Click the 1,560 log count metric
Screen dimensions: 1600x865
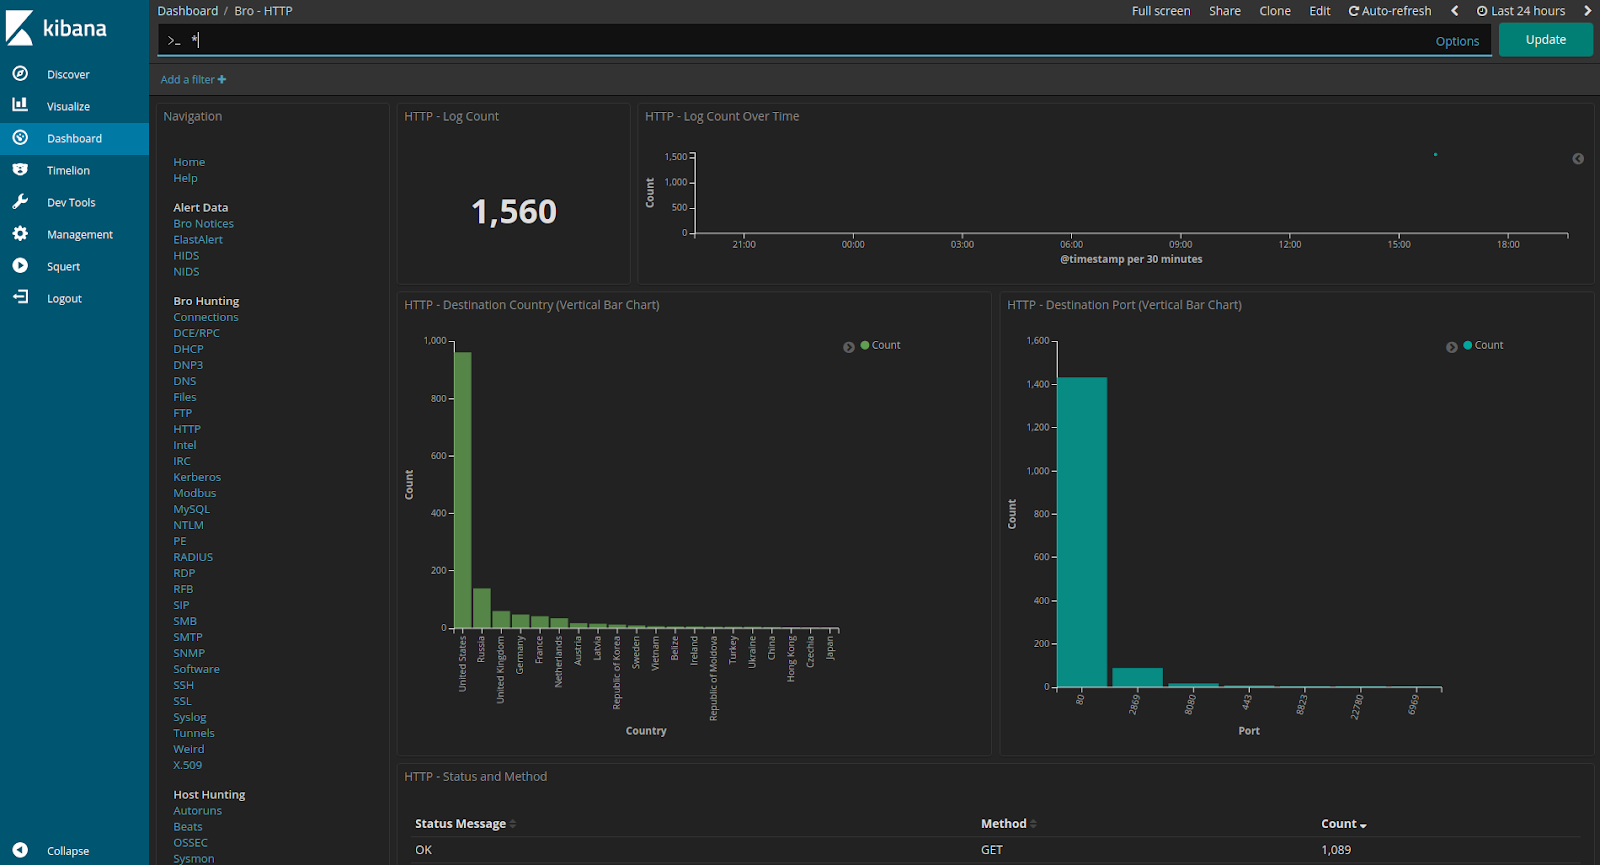[514, 212]
